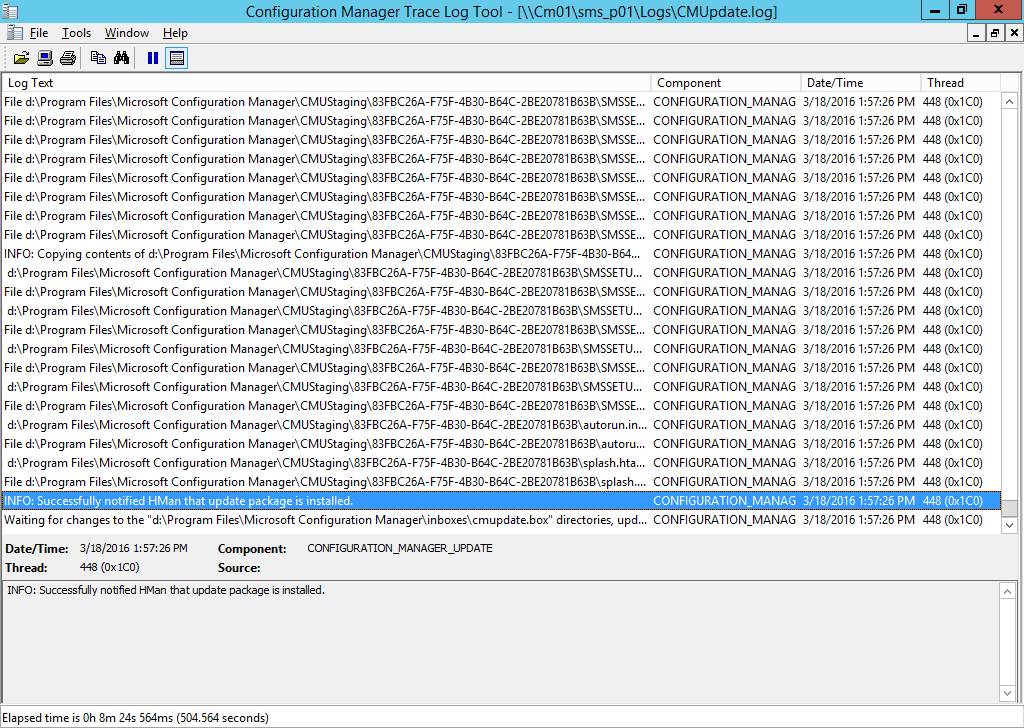
Task: Close the CMUpdate.log child window
Action: [1014, 33]
